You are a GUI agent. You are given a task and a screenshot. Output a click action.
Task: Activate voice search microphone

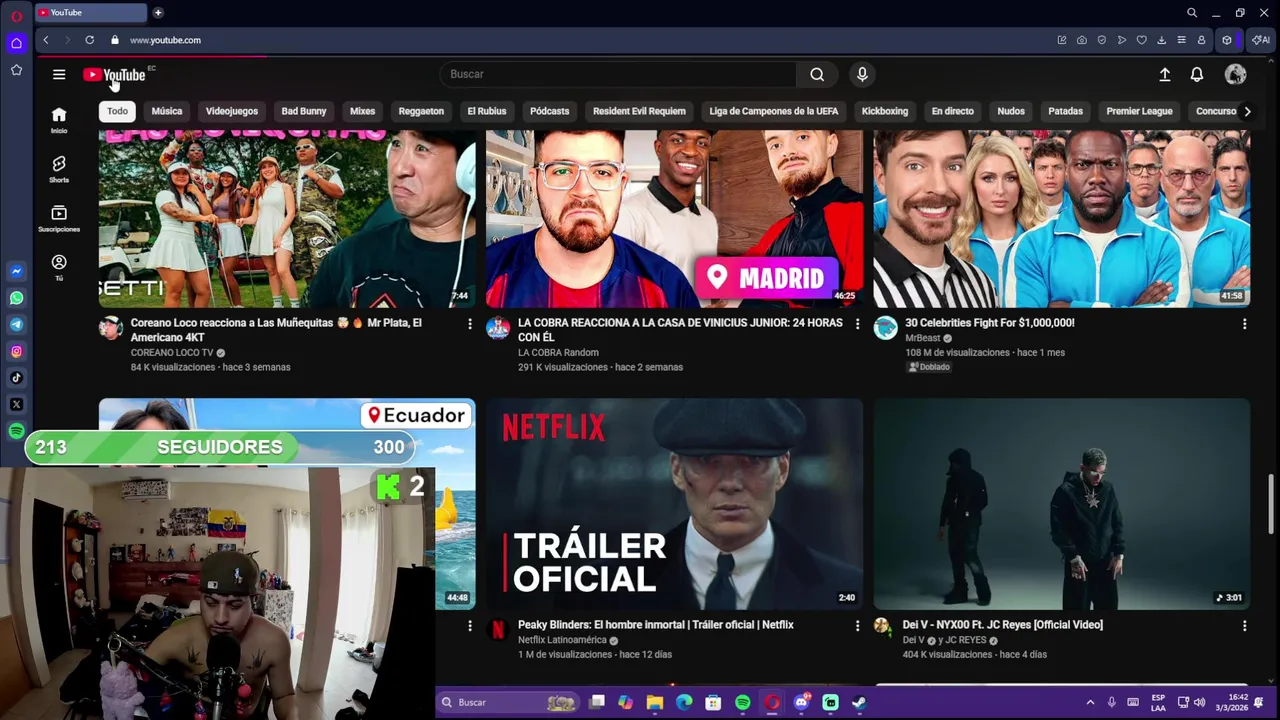click(x=862, y=74)
